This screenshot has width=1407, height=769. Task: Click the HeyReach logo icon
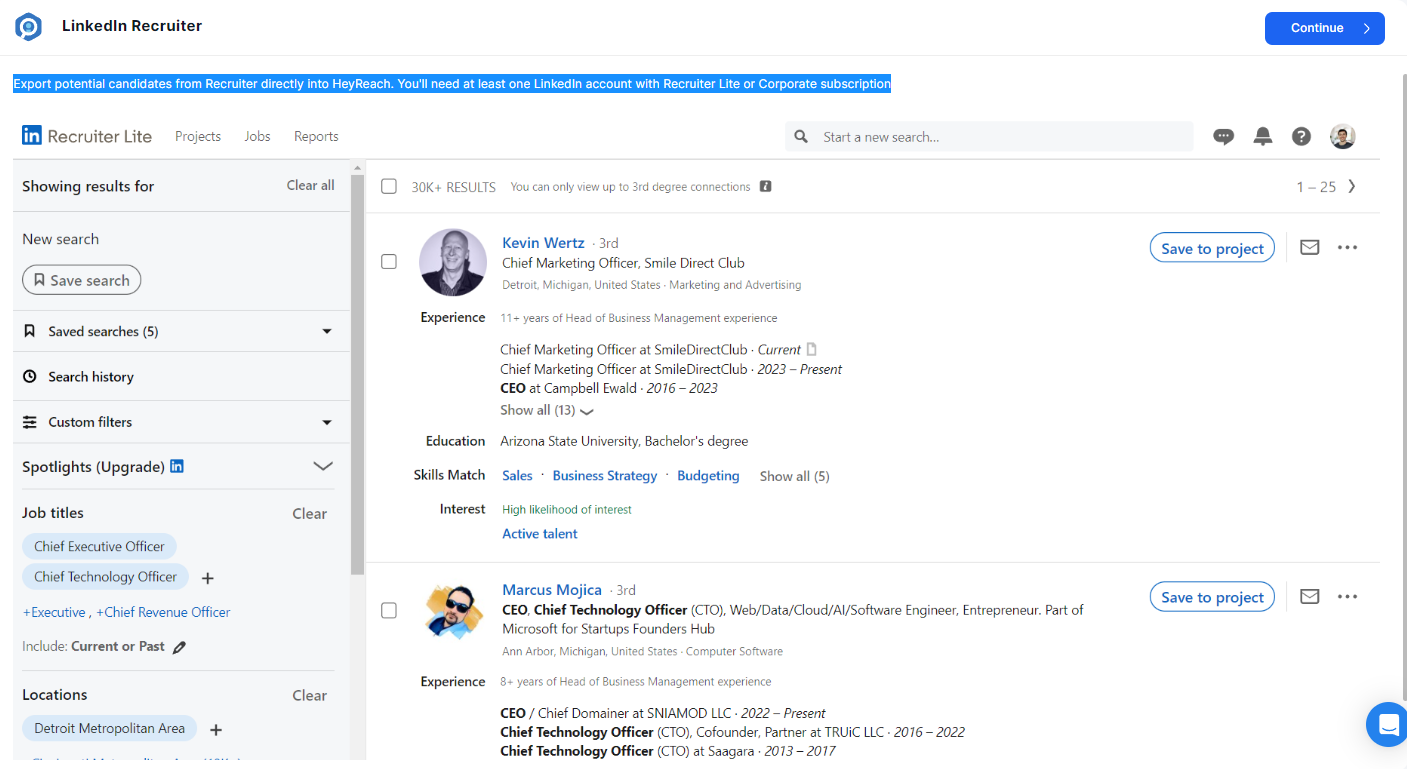28,27
